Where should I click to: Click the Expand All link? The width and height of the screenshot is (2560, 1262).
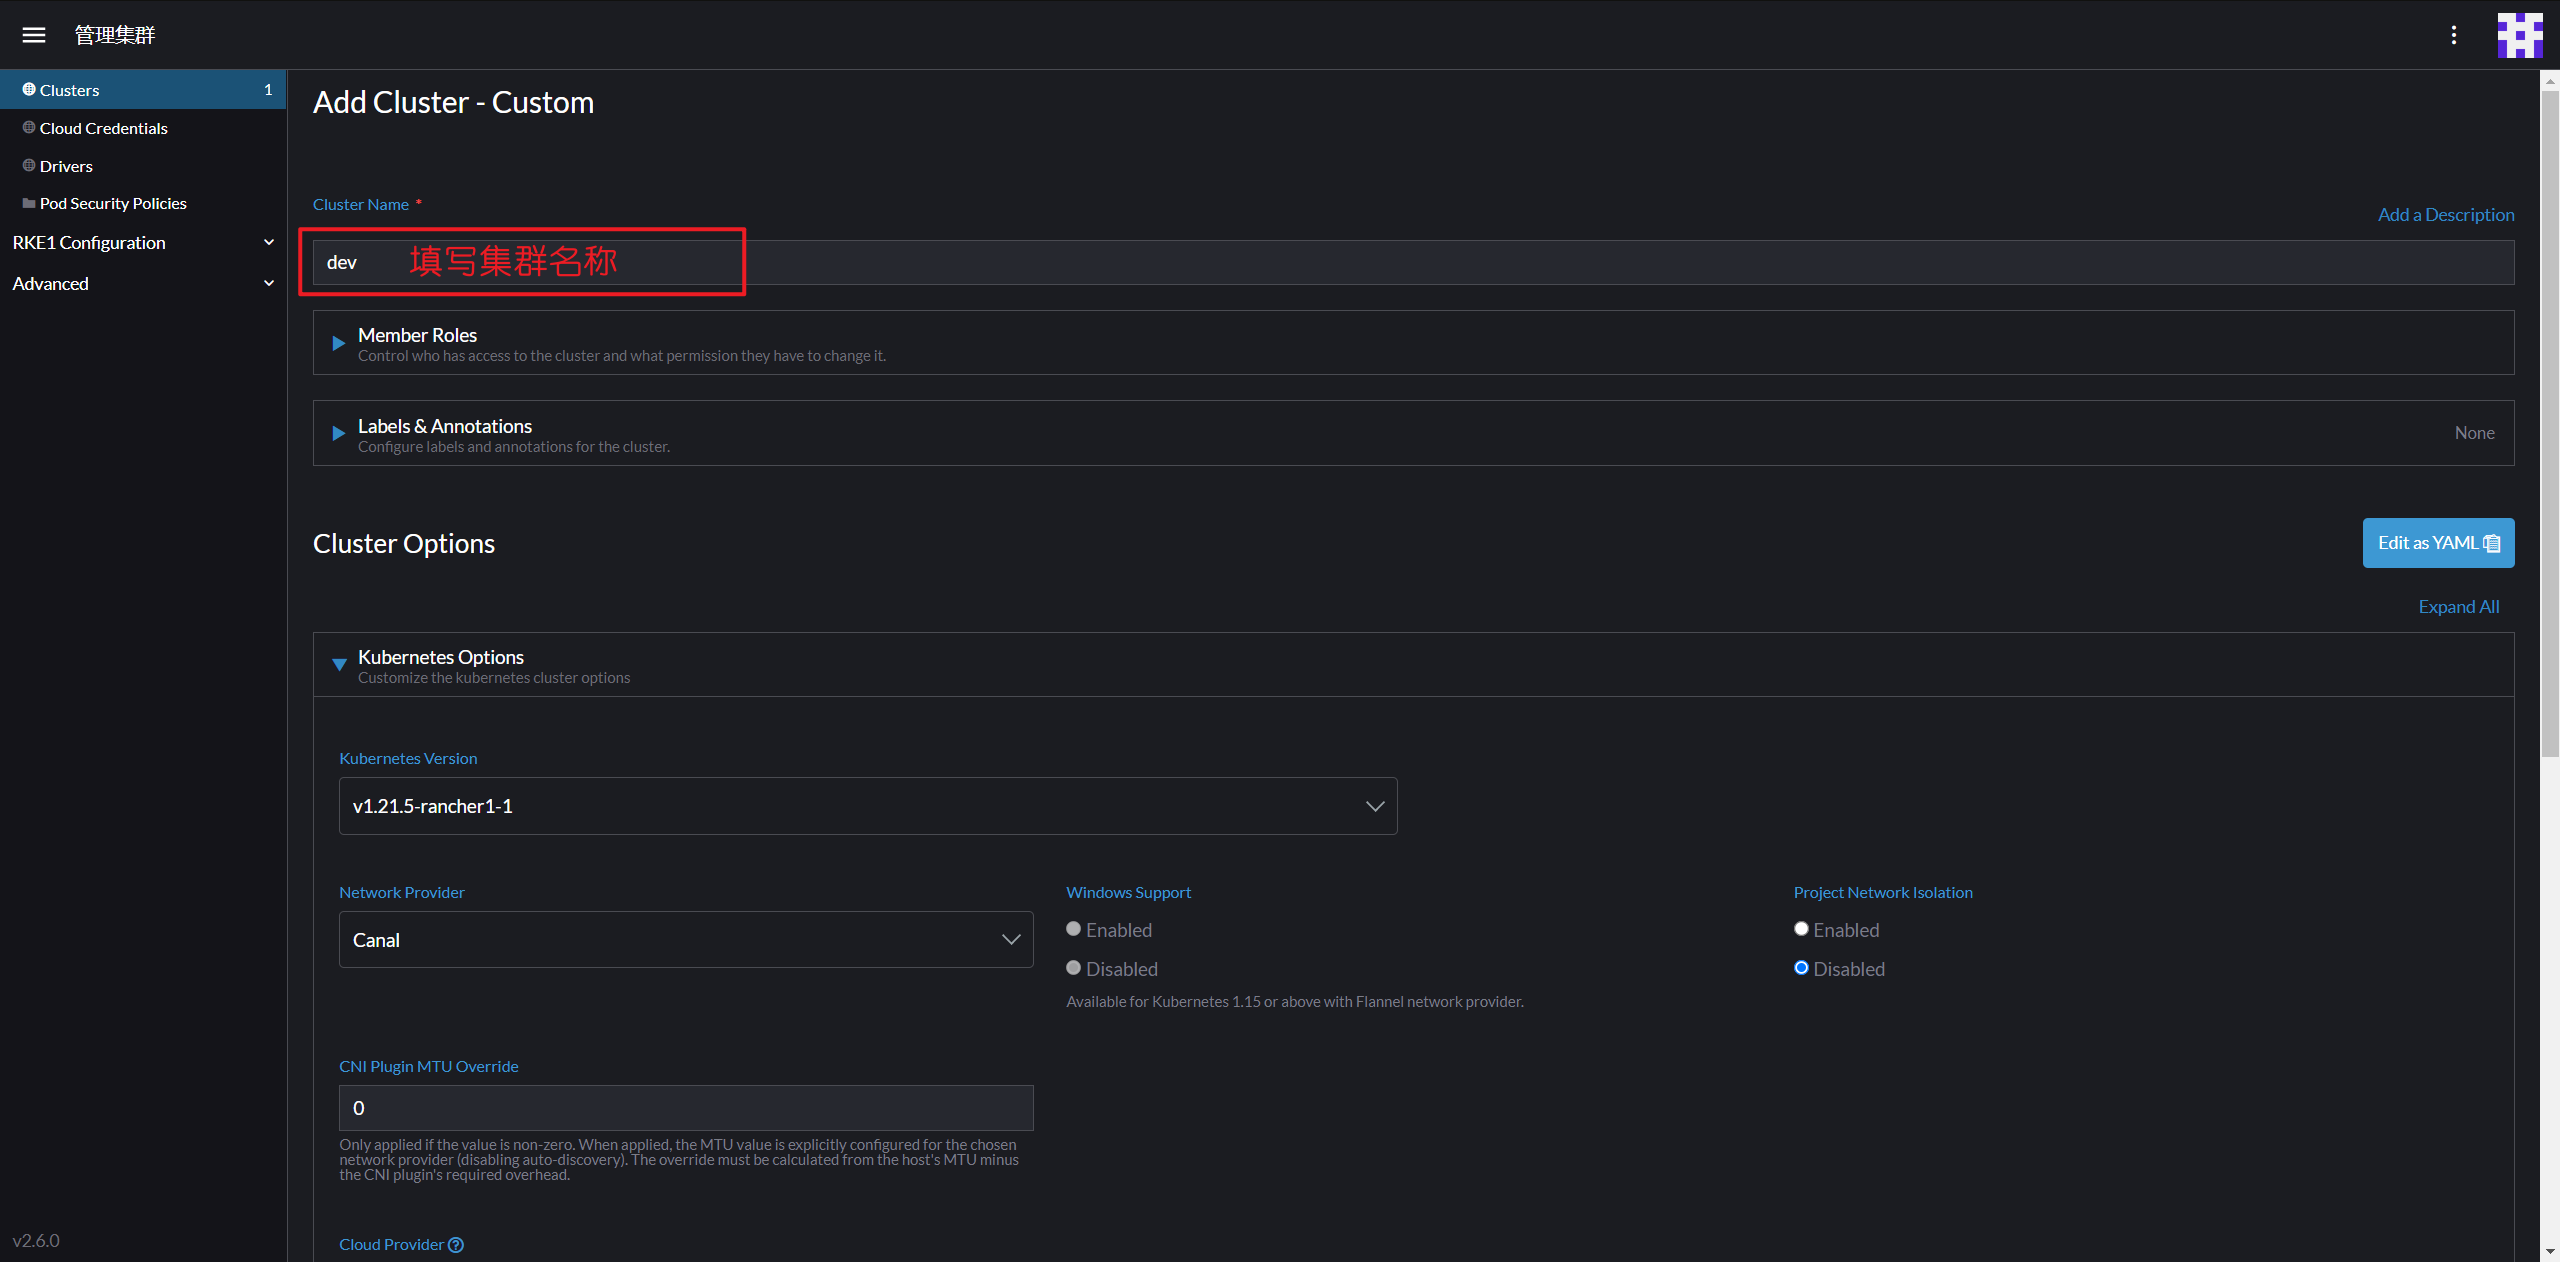click(2458, 607)
